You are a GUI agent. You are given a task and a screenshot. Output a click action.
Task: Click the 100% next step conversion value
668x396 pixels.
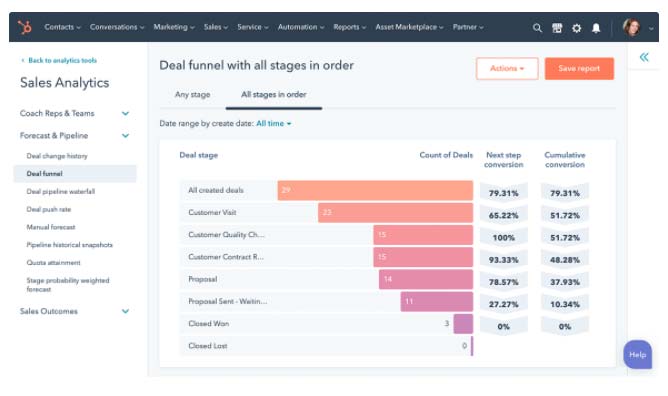(x=504, y=238)
